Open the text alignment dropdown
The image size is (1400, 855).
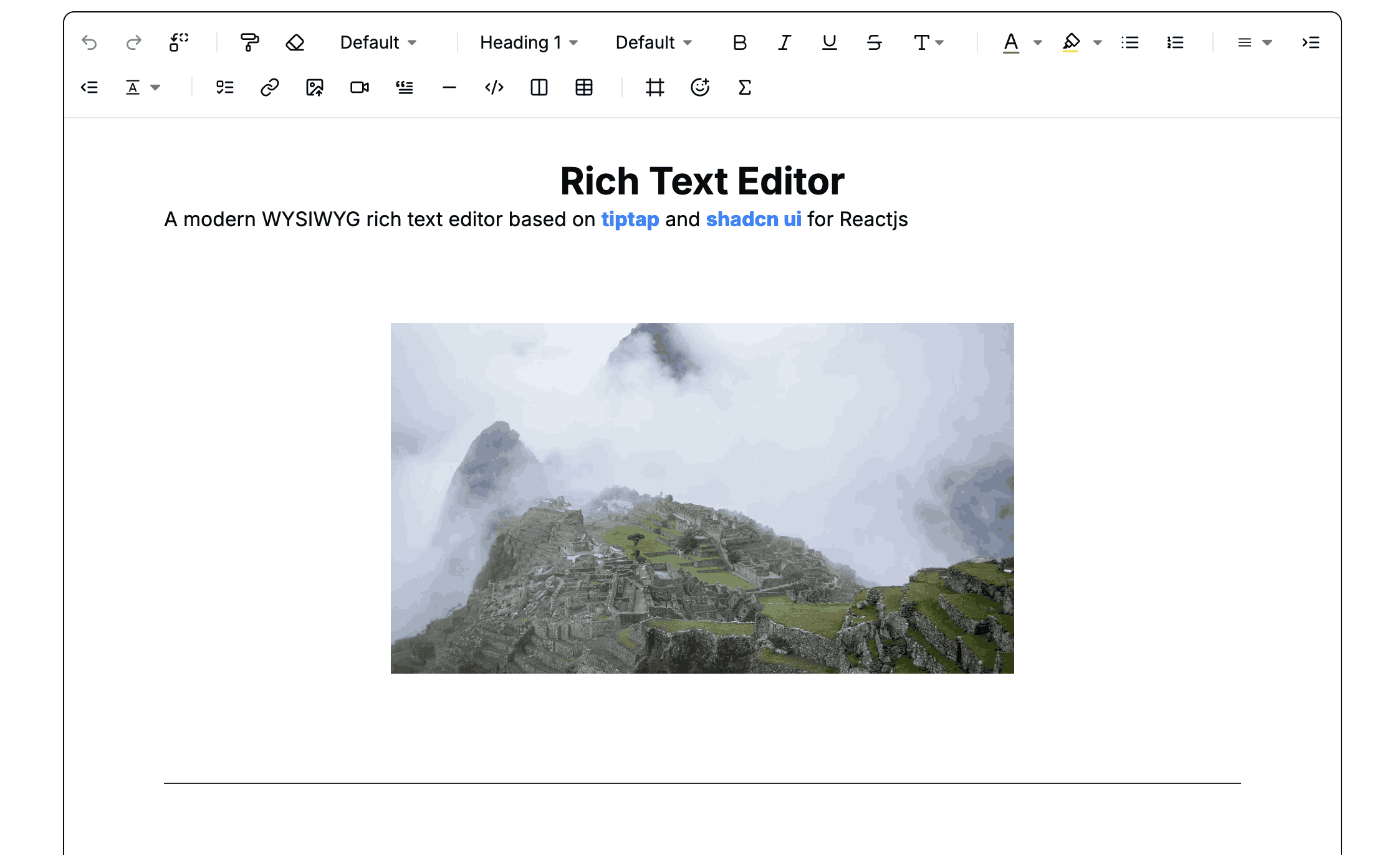[1254, 42]
